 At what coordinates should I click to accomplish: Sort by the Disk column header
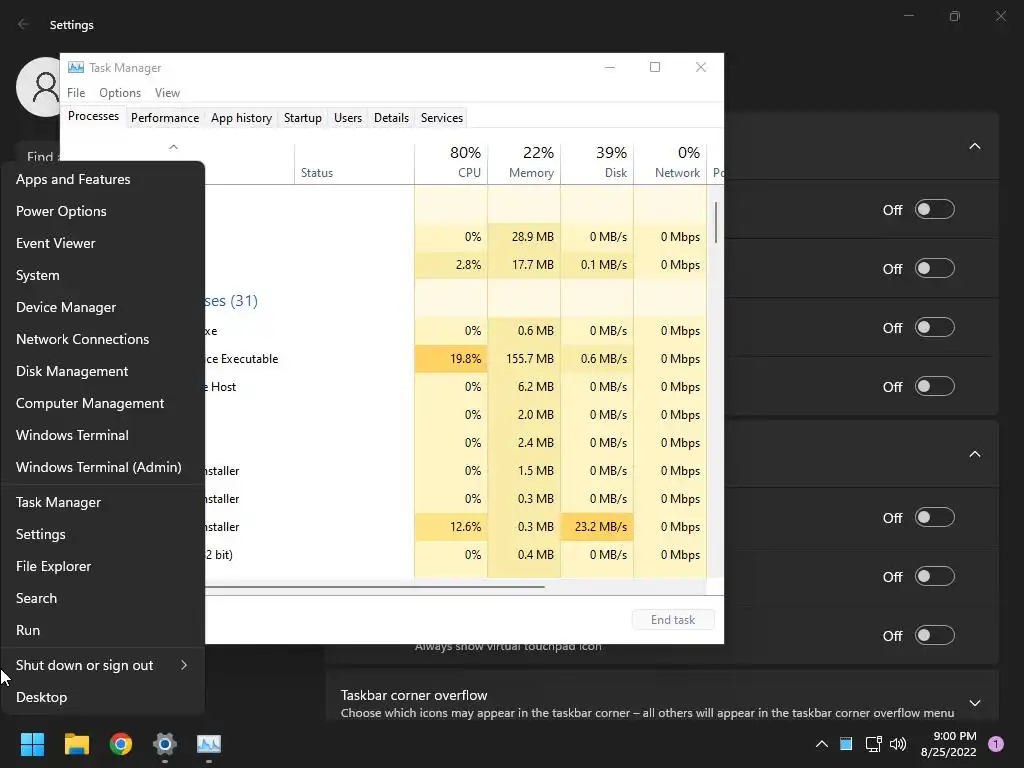pyautogui.click(x=597, y=163)
